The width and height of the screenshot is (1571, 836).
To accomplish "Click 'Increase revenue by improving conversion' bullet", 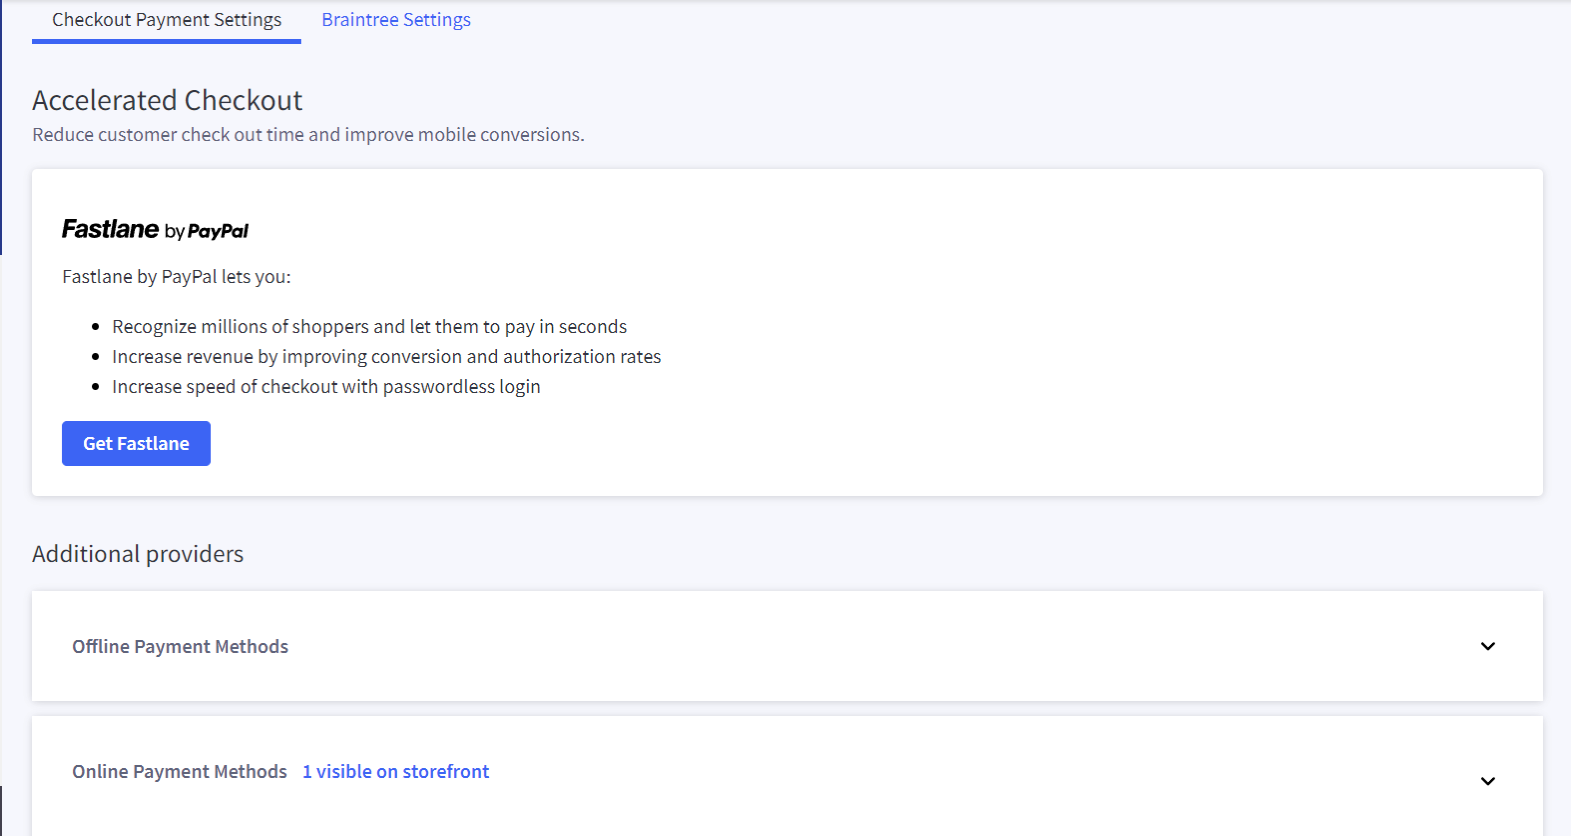I will click(386, 356).
